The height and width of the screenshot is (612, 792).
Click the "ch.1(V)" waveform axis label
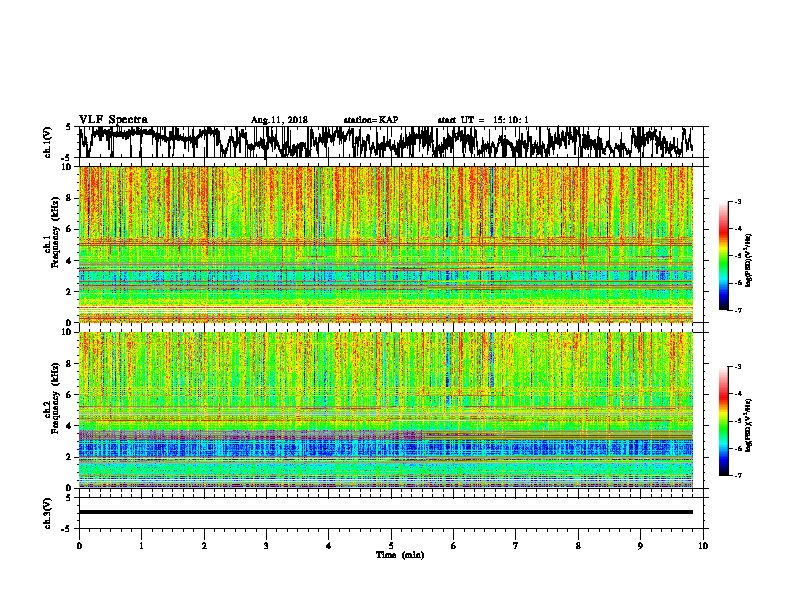click(48, 142)
